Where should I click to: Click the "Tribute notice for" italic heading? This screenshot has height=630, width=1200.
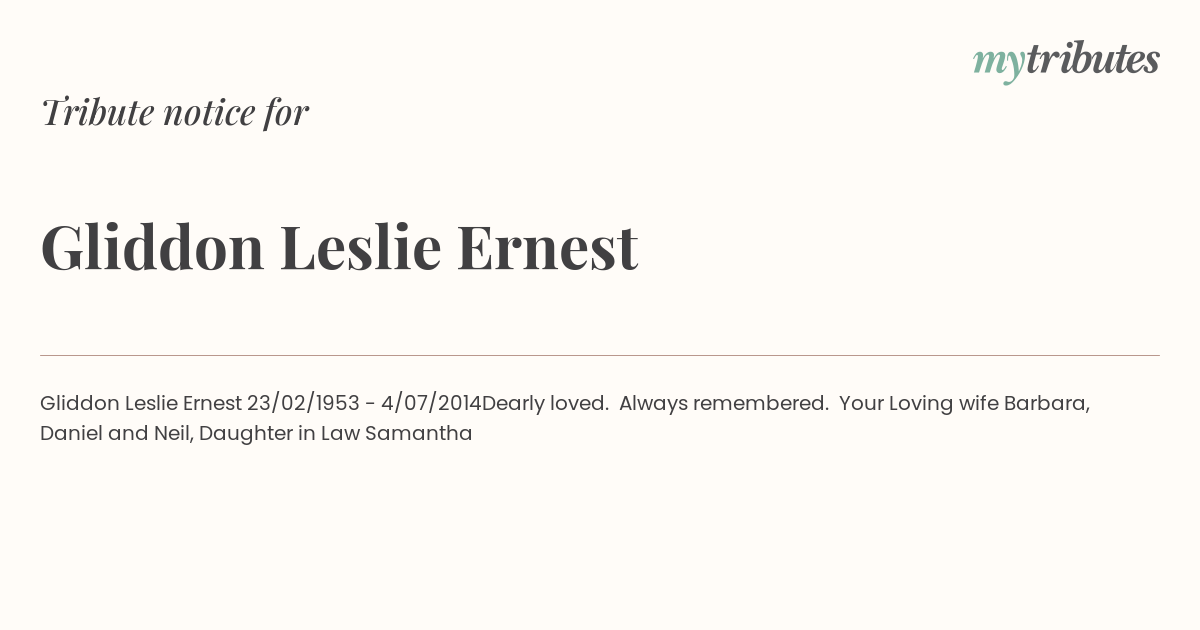click(x=175, y=113)
